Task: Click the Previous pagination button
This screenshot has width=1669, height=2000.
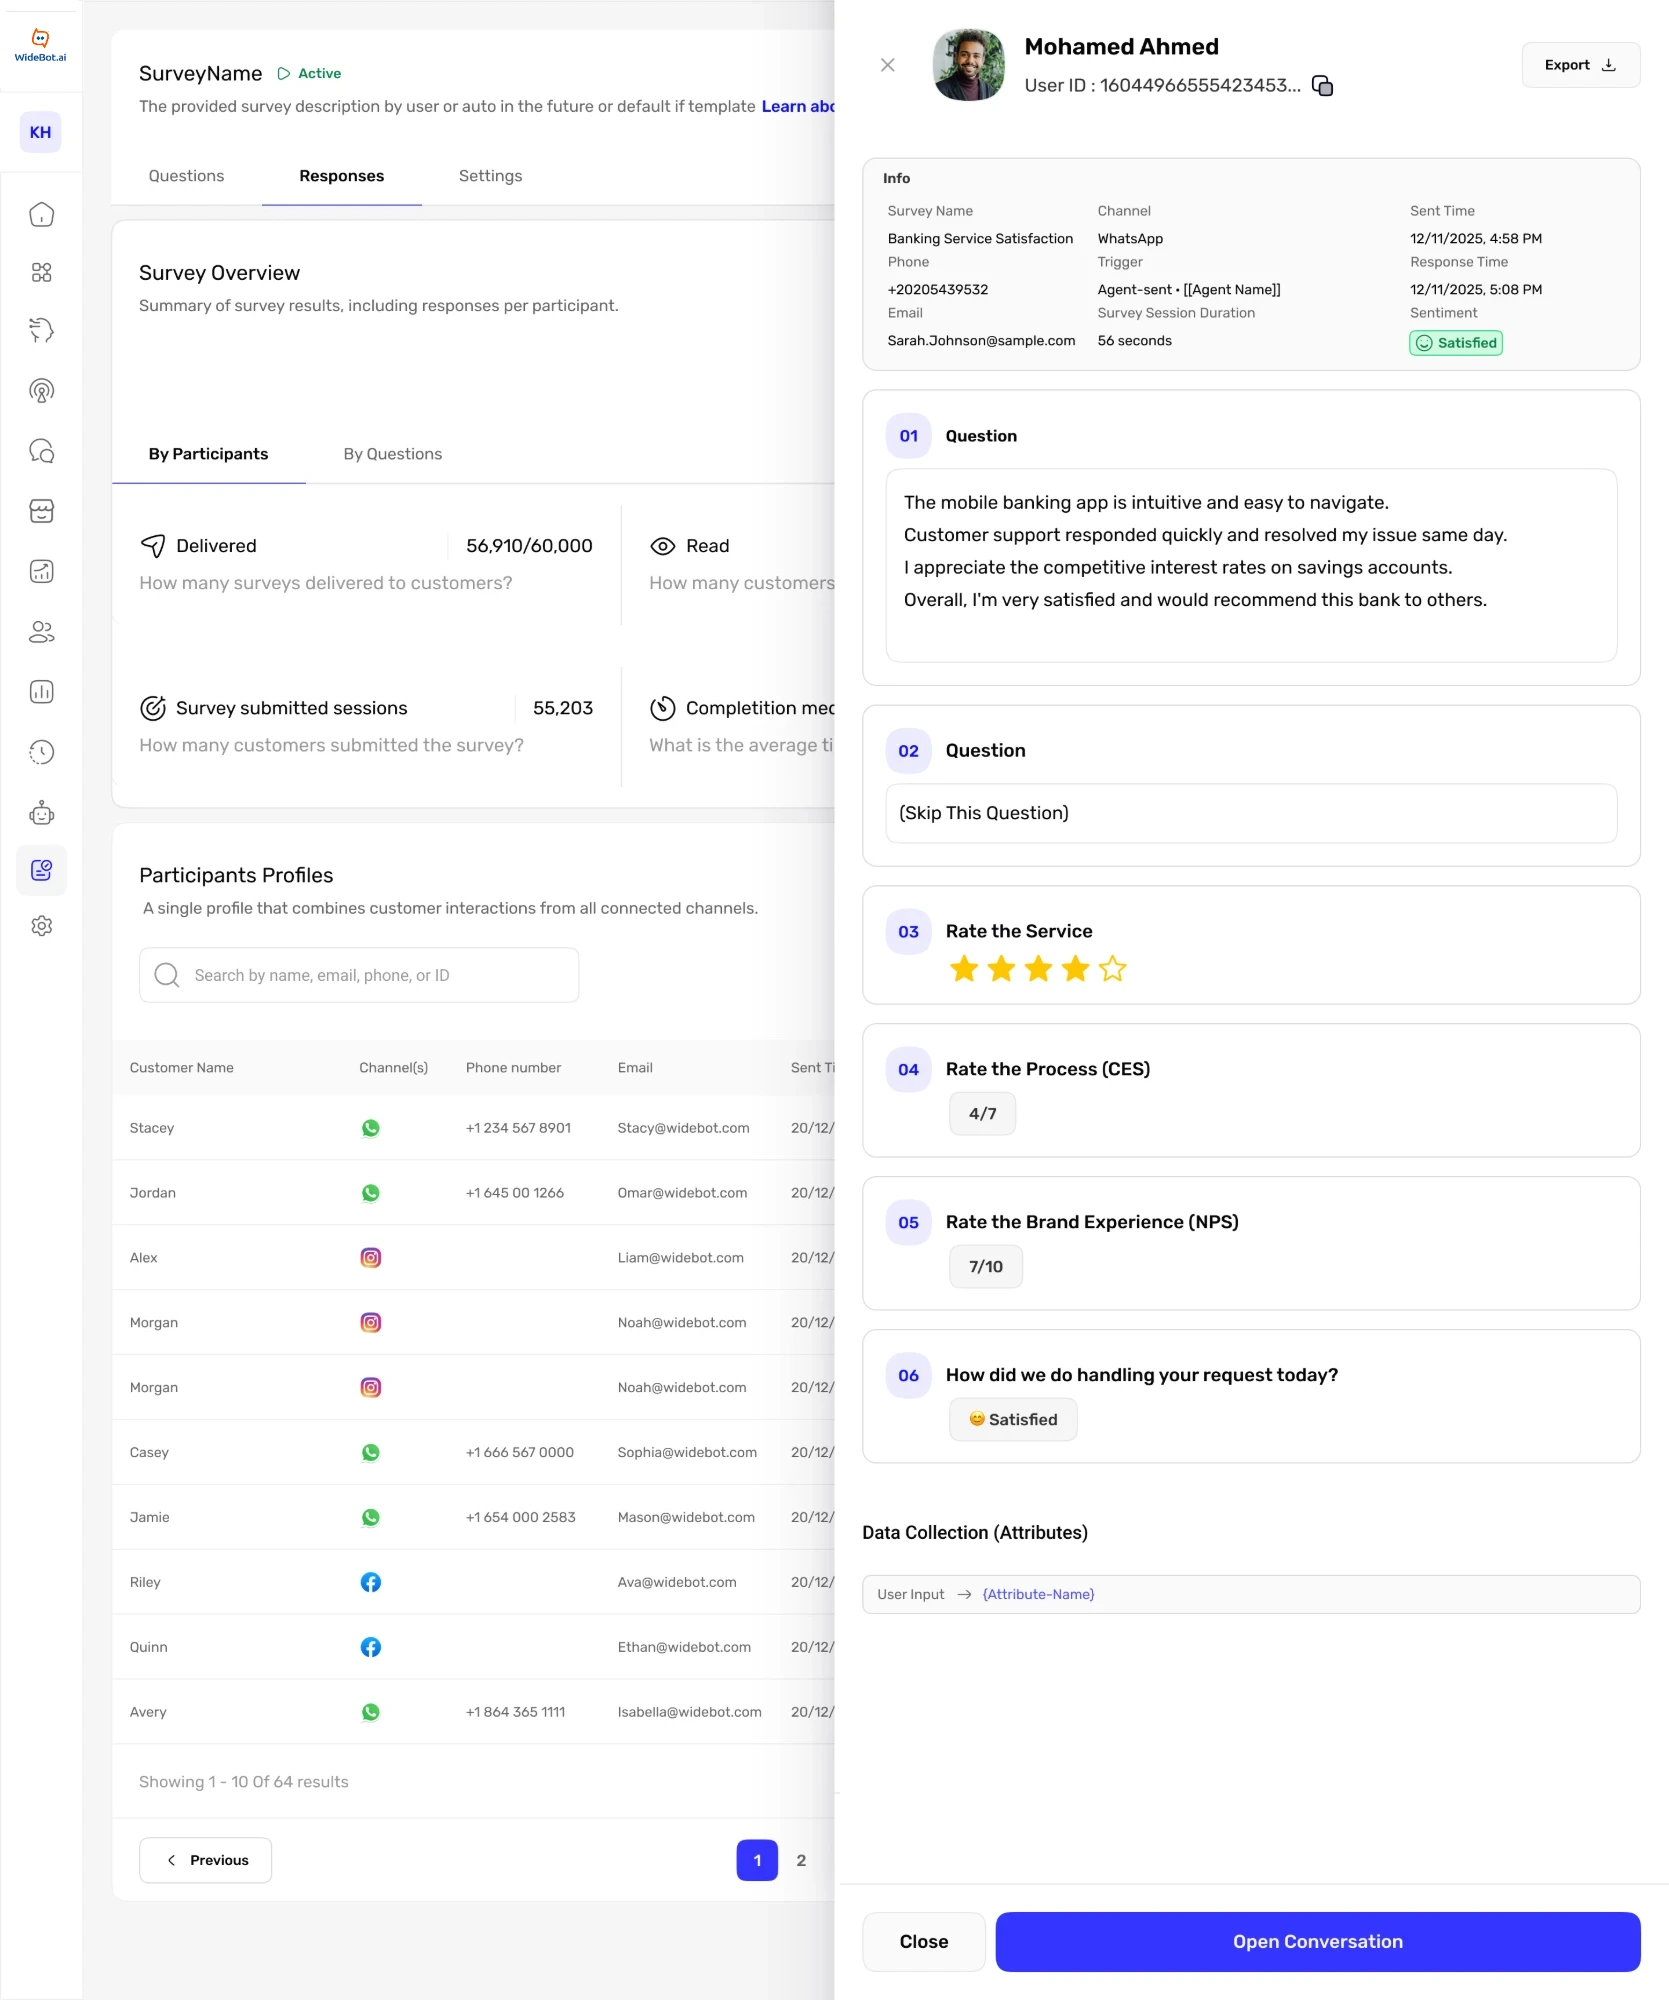Action: [205, 1860]
